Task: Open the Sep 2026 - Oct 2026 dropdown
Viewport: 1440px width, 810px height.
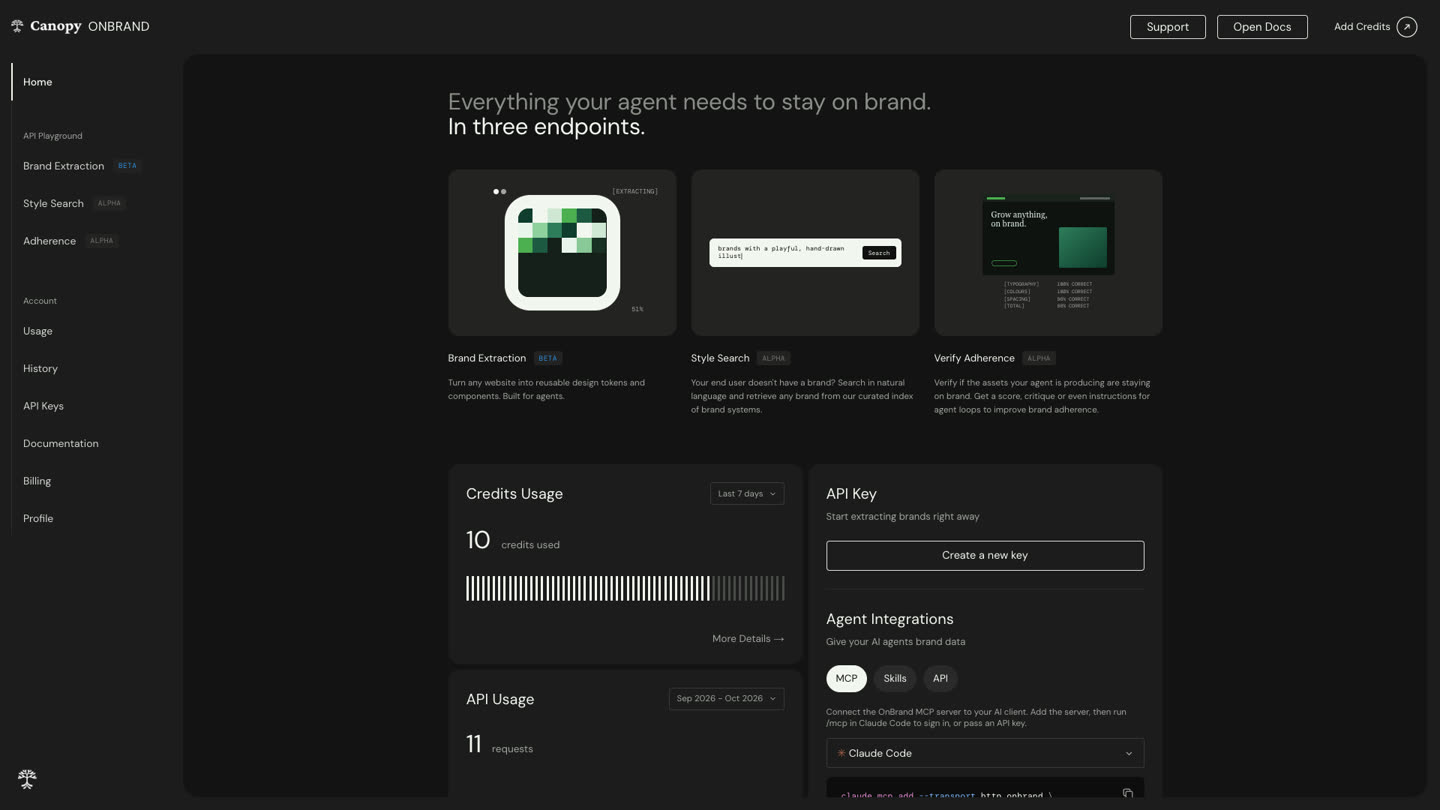Action: click(x=726, y=699)
